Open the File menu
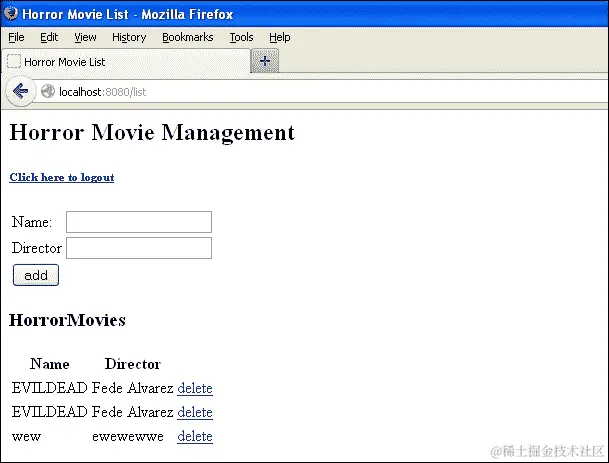This screenshot has width=609, height=463. pos(16,37)
